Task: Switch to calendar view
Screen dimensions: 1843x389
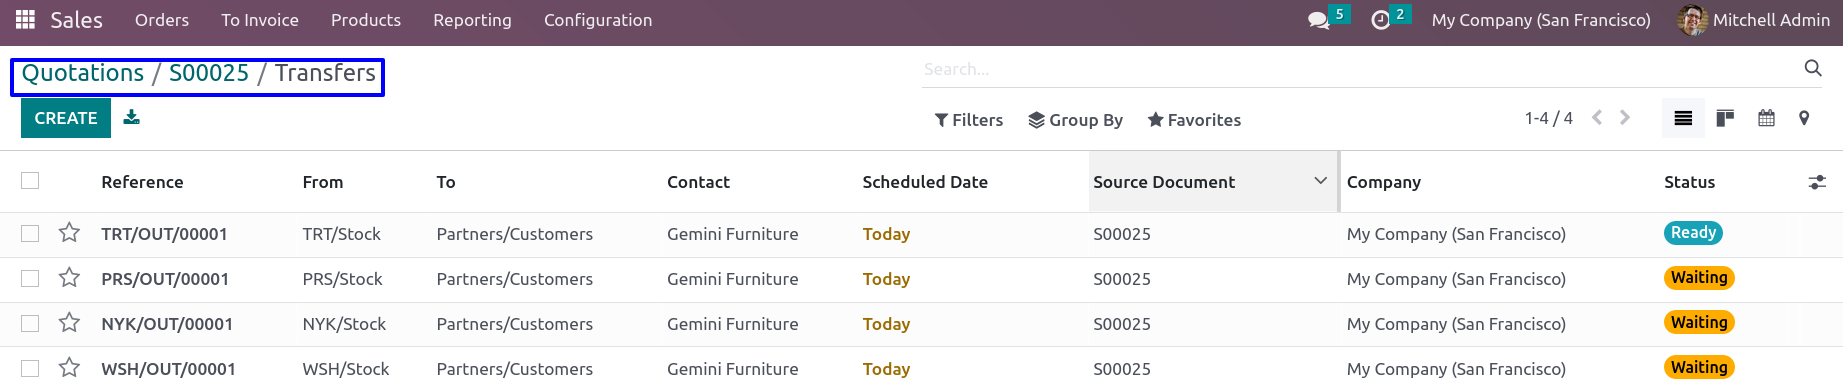Action: point(1767,118)
